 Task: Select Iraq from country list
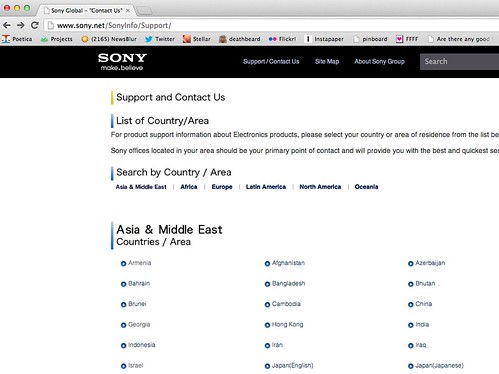(417, 345)
